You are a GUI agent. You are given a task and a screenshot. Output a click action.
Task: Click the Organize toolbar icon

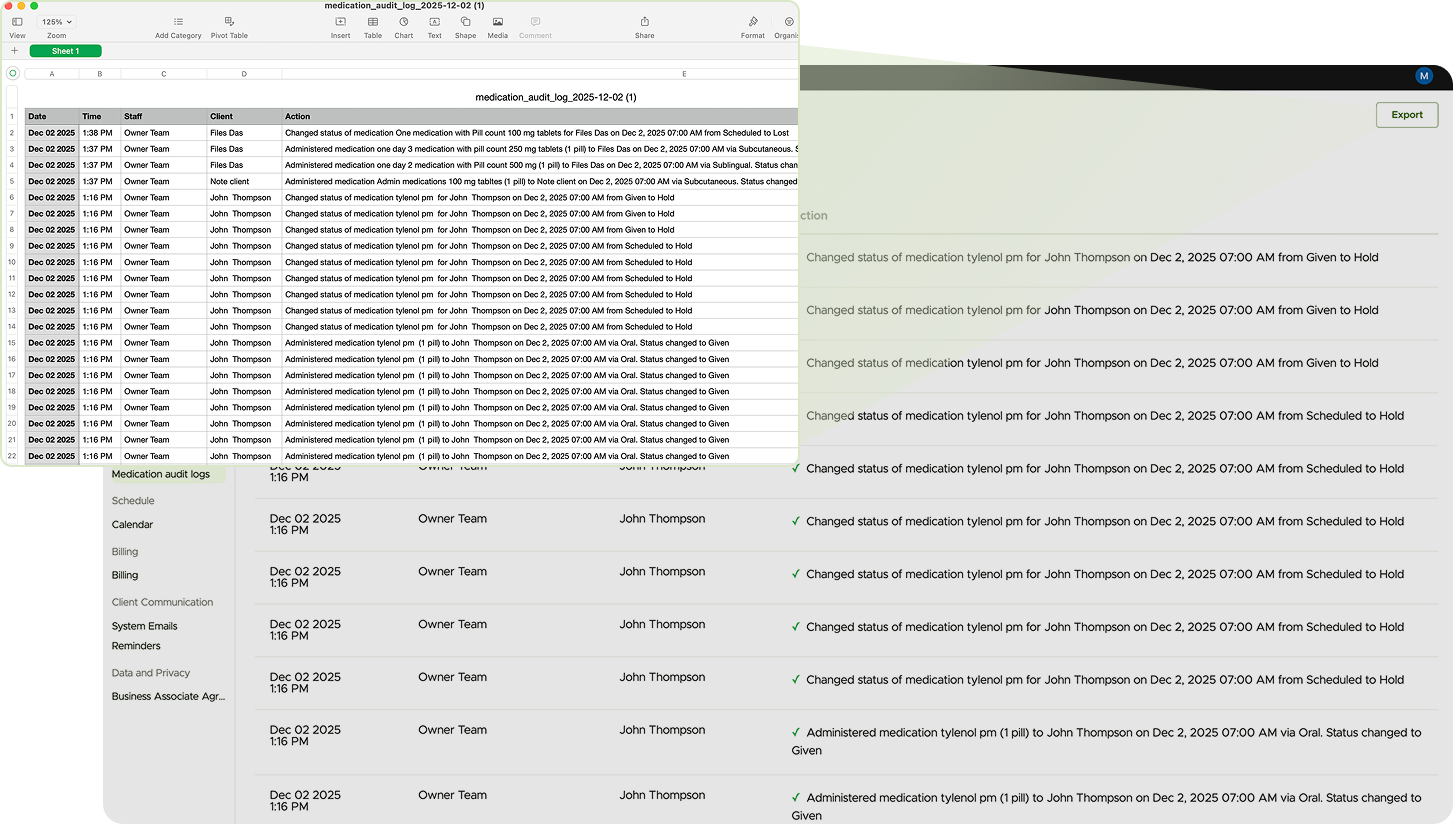click(788, 22)
